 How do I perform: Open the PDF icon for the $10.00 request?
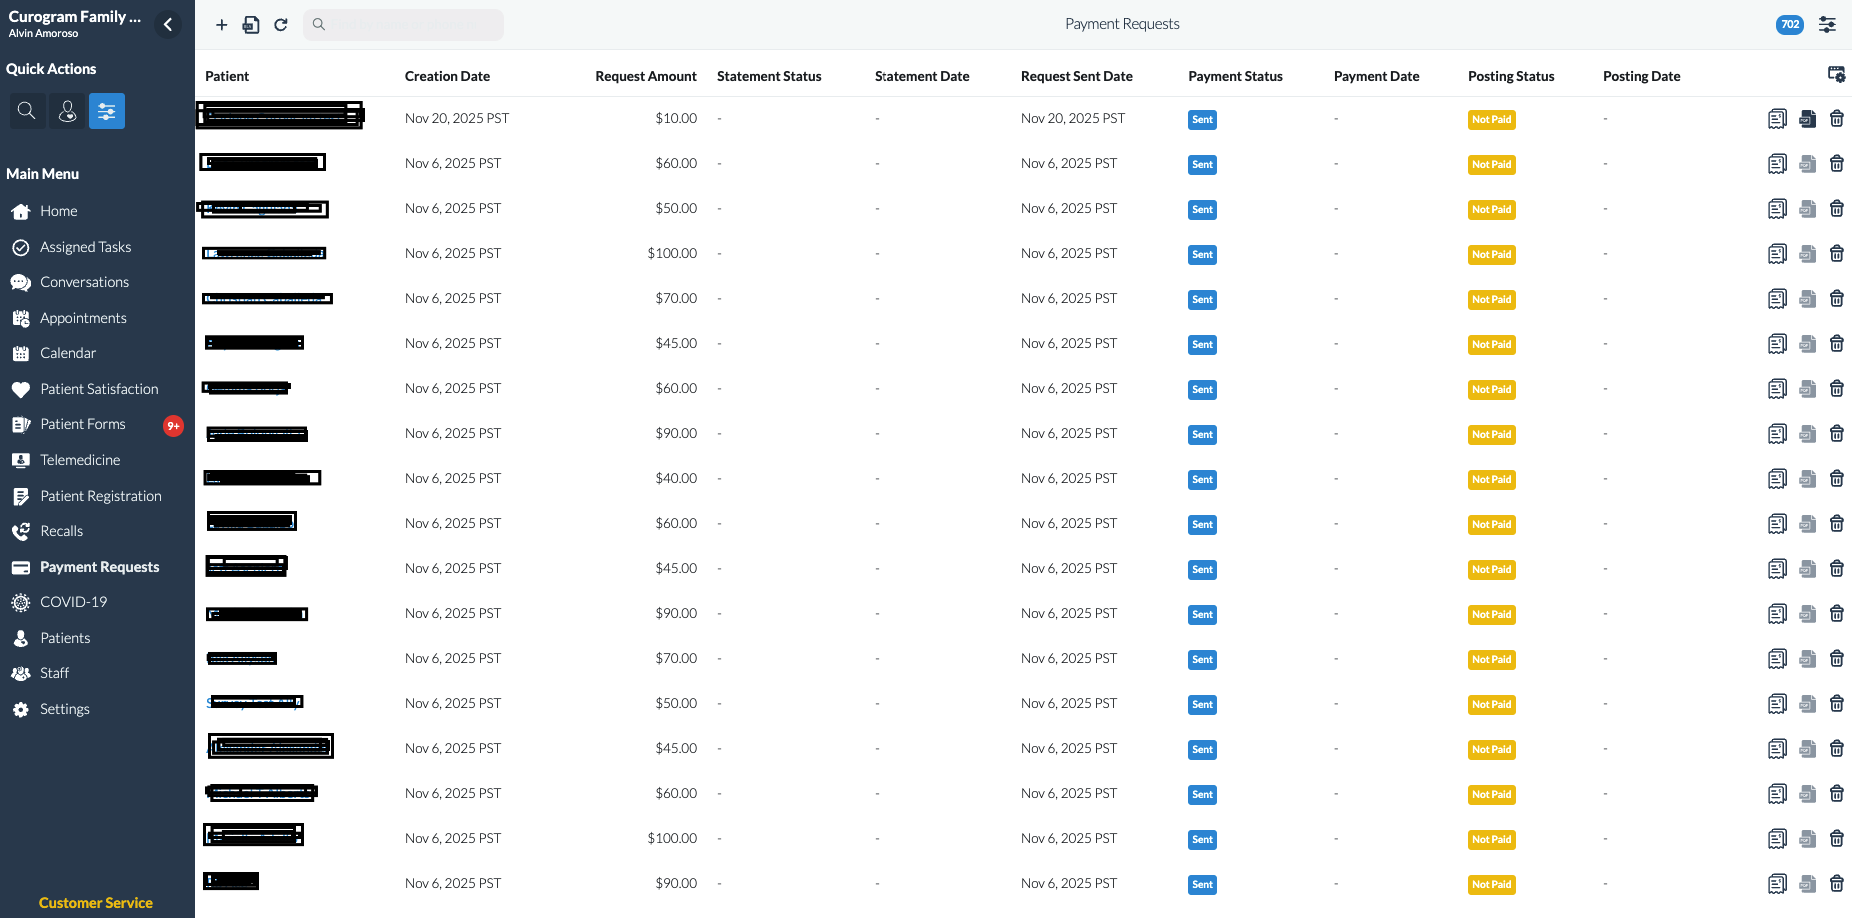coord(1807,119)
